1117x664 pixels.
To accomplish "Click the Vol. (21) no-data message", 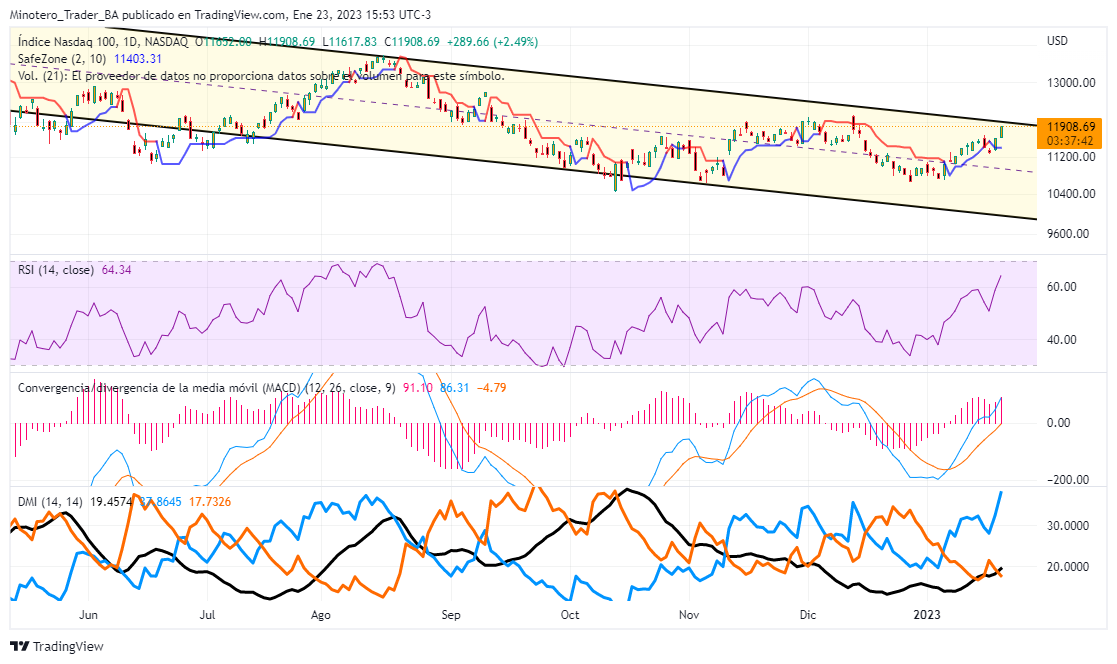I will (x=261, y=76).
